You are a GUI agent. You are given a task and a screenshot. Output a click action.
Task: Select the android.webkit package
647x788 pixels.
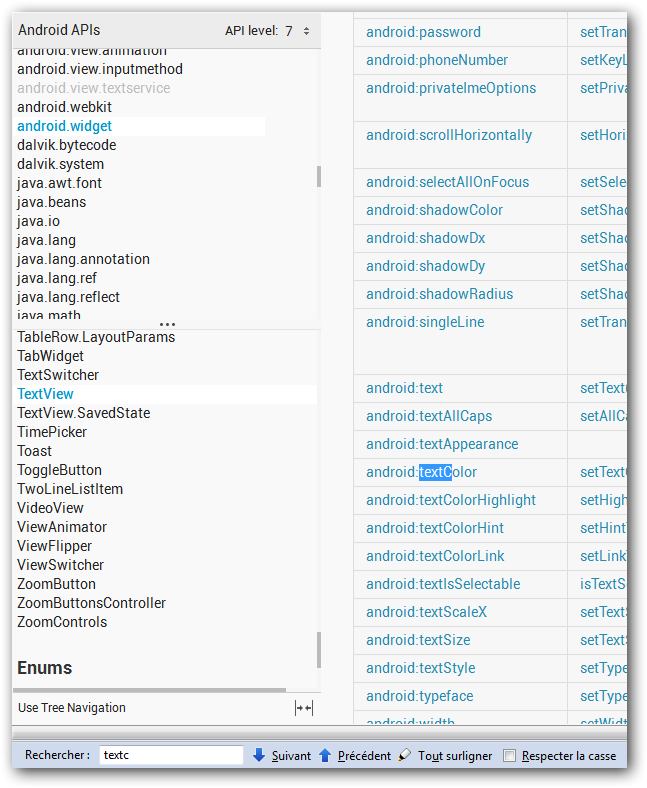[64, 107]
